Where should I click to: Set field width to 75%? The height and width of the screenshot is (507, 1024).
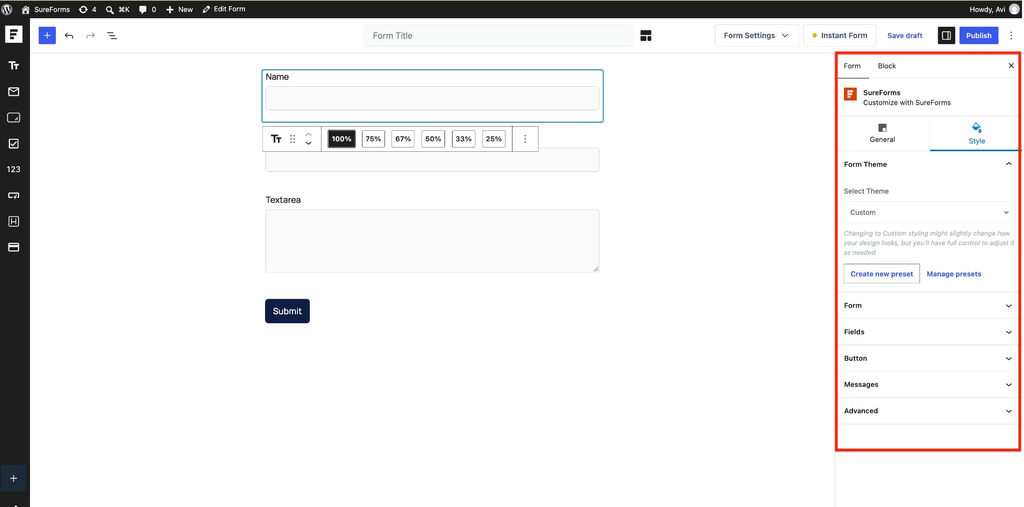(373, 139)
